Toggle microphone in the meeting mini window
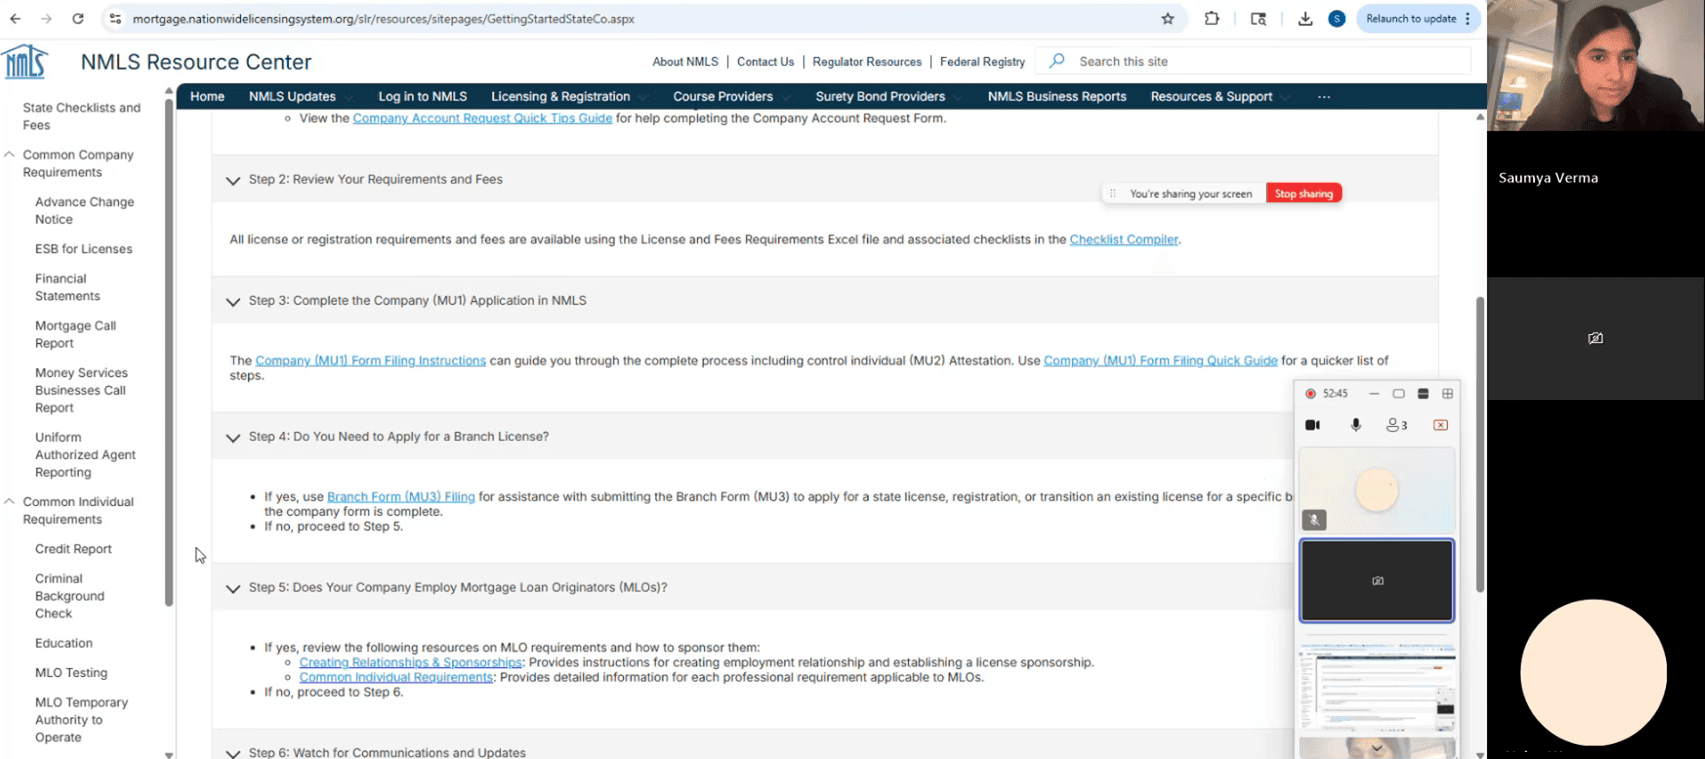Viewport: 1705px width, 759px height. 1356,425
